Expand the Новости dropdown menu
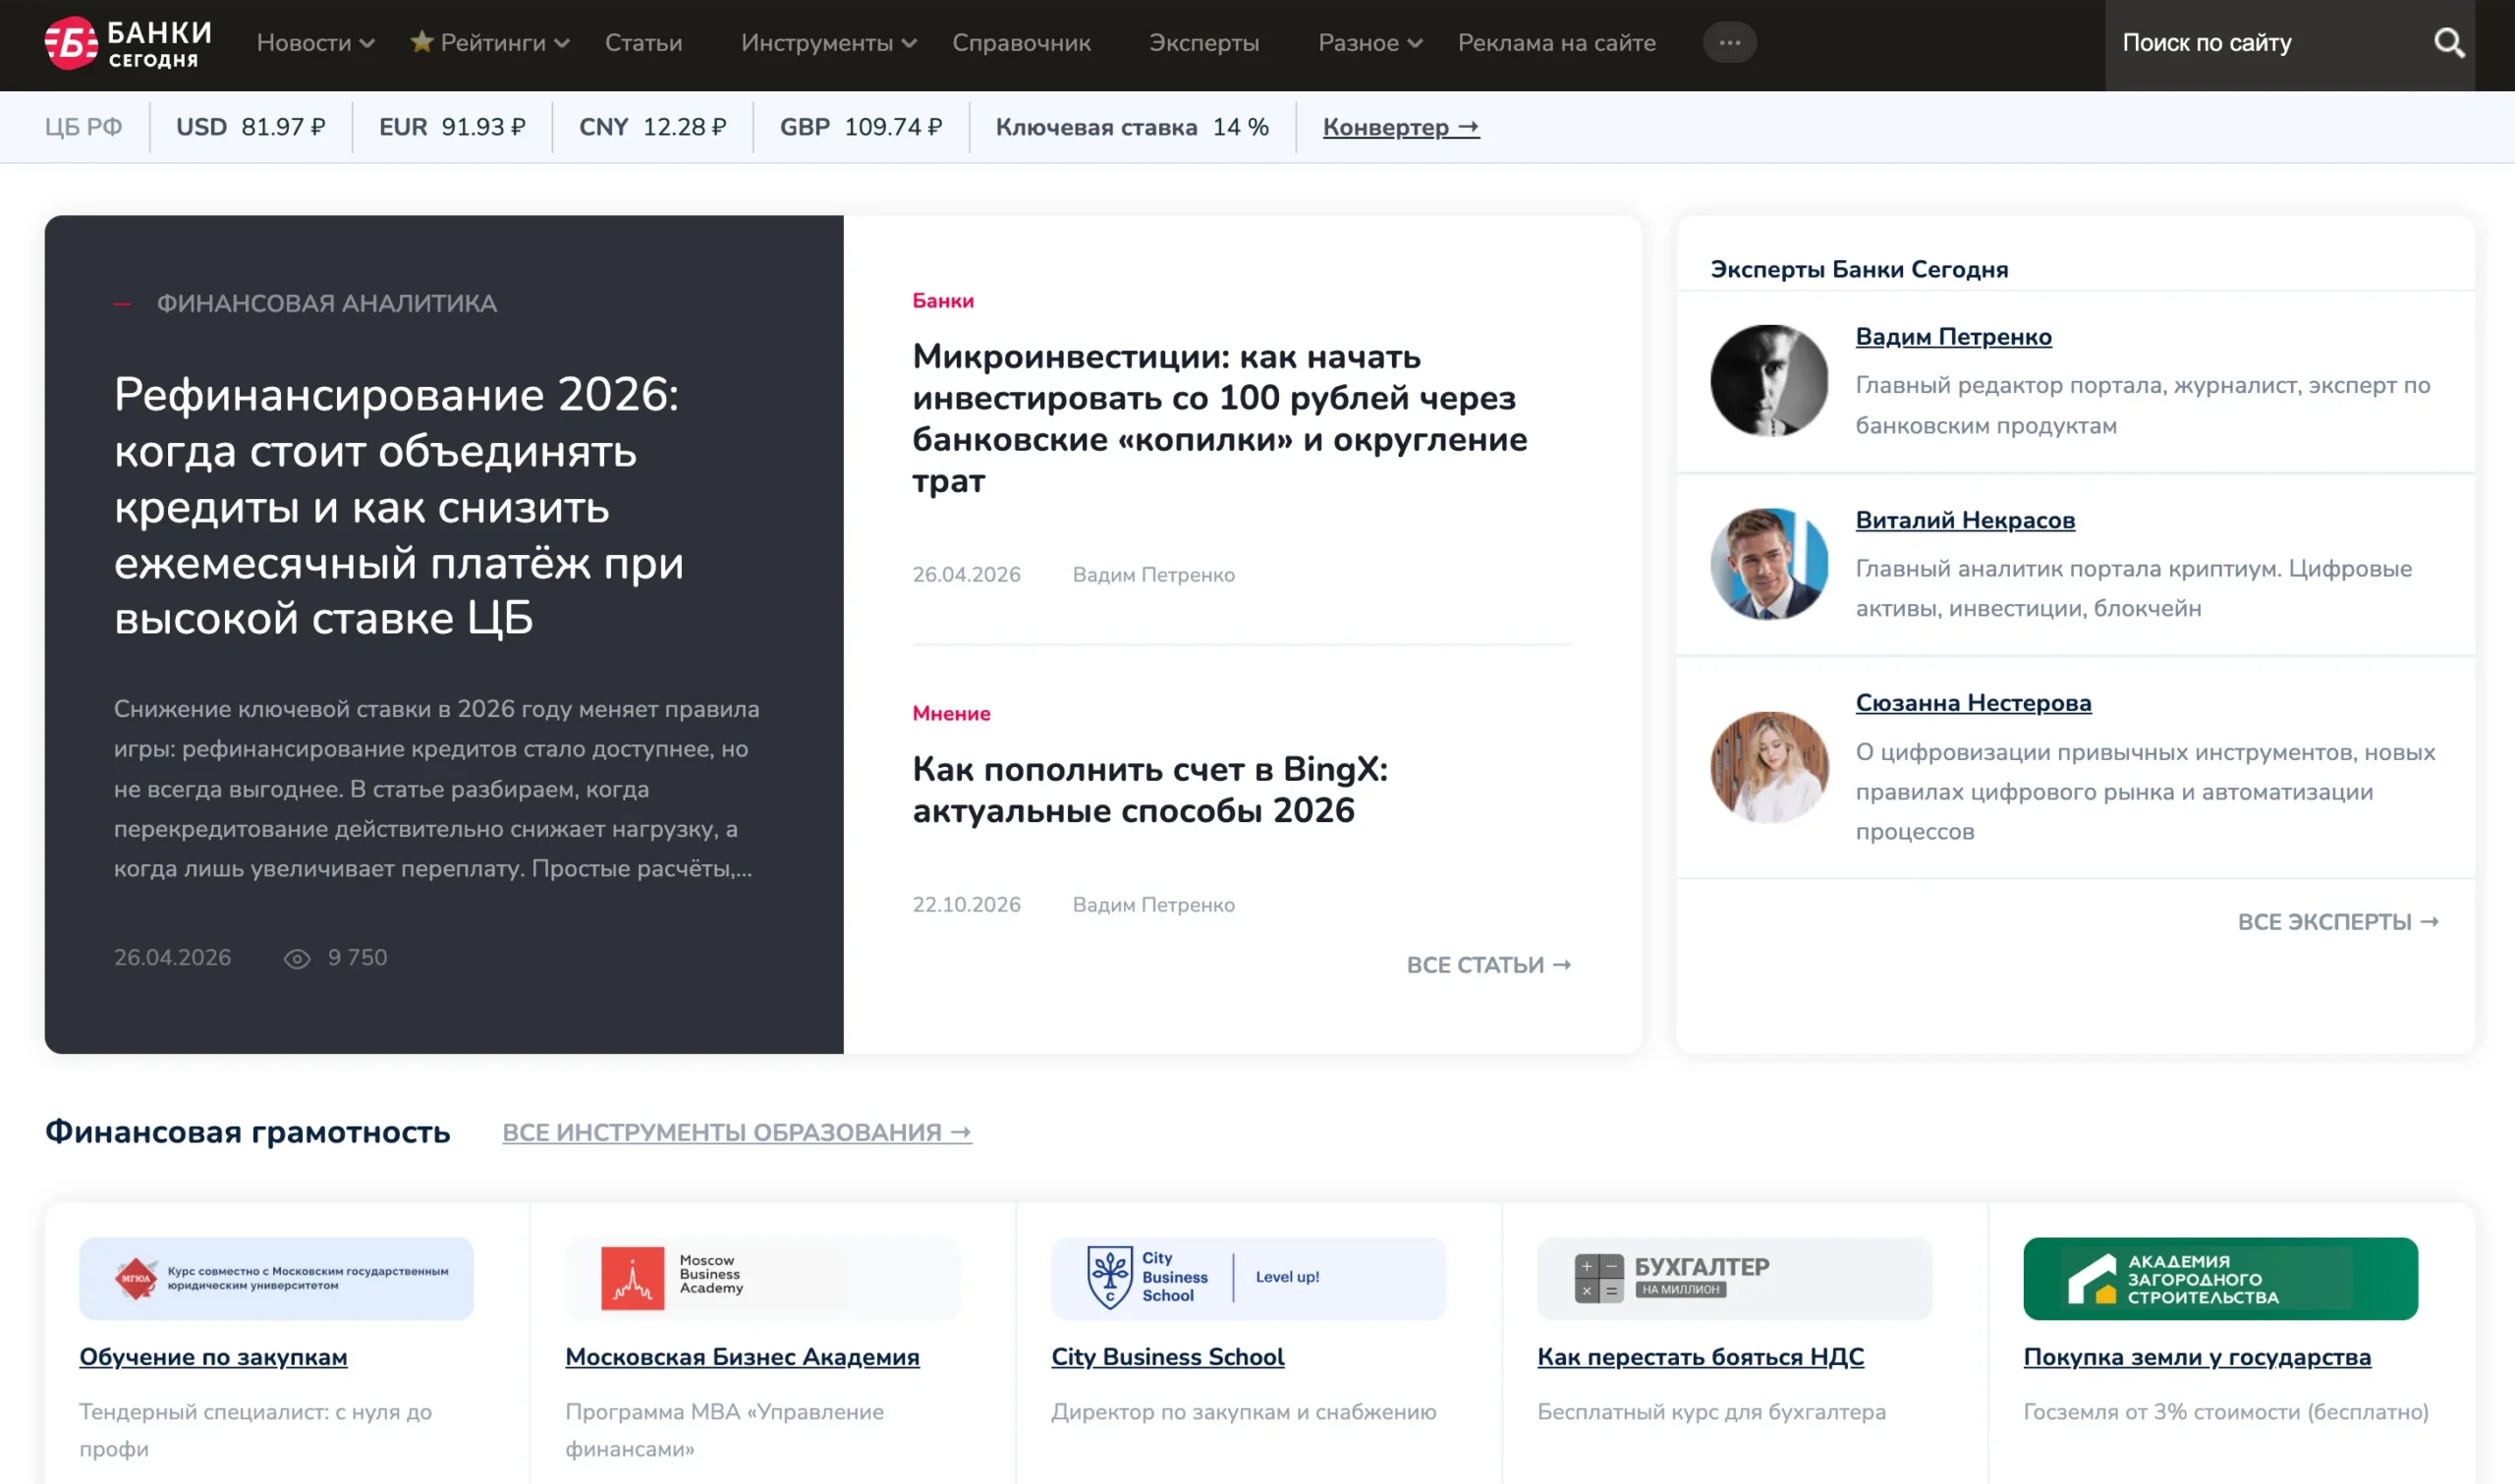The image size is (2515, 1484). pos(315,43)
